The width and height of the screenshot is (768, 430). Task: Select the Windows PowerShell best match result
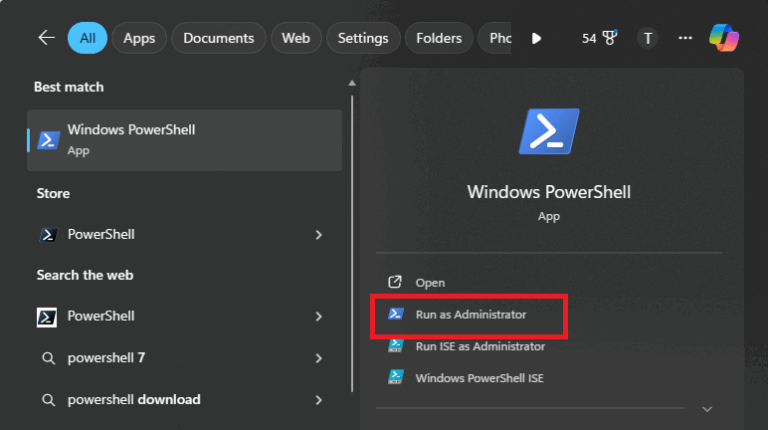click(x=185, y=140)
